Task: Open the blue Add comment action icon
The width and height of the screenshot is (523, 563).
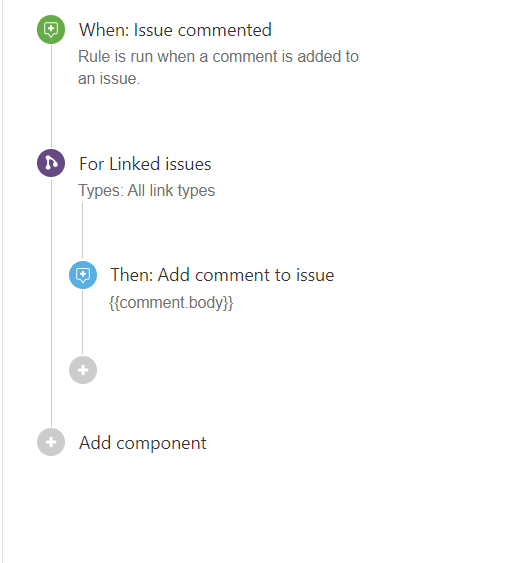Action: (83, 275)
